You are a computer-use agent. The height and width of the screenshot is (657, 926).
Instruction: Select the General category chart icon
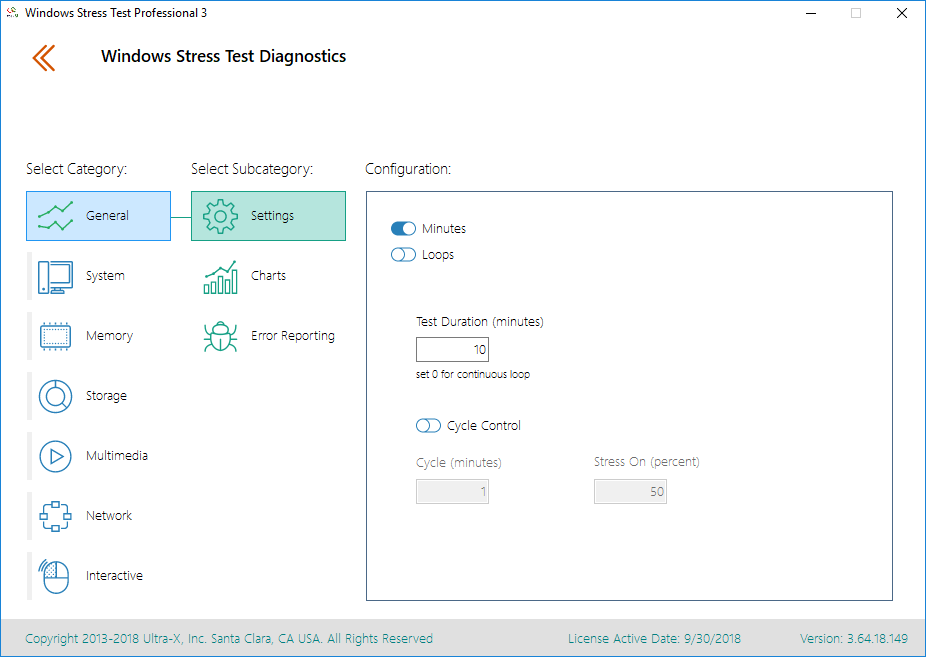click(x=56, y=216)
